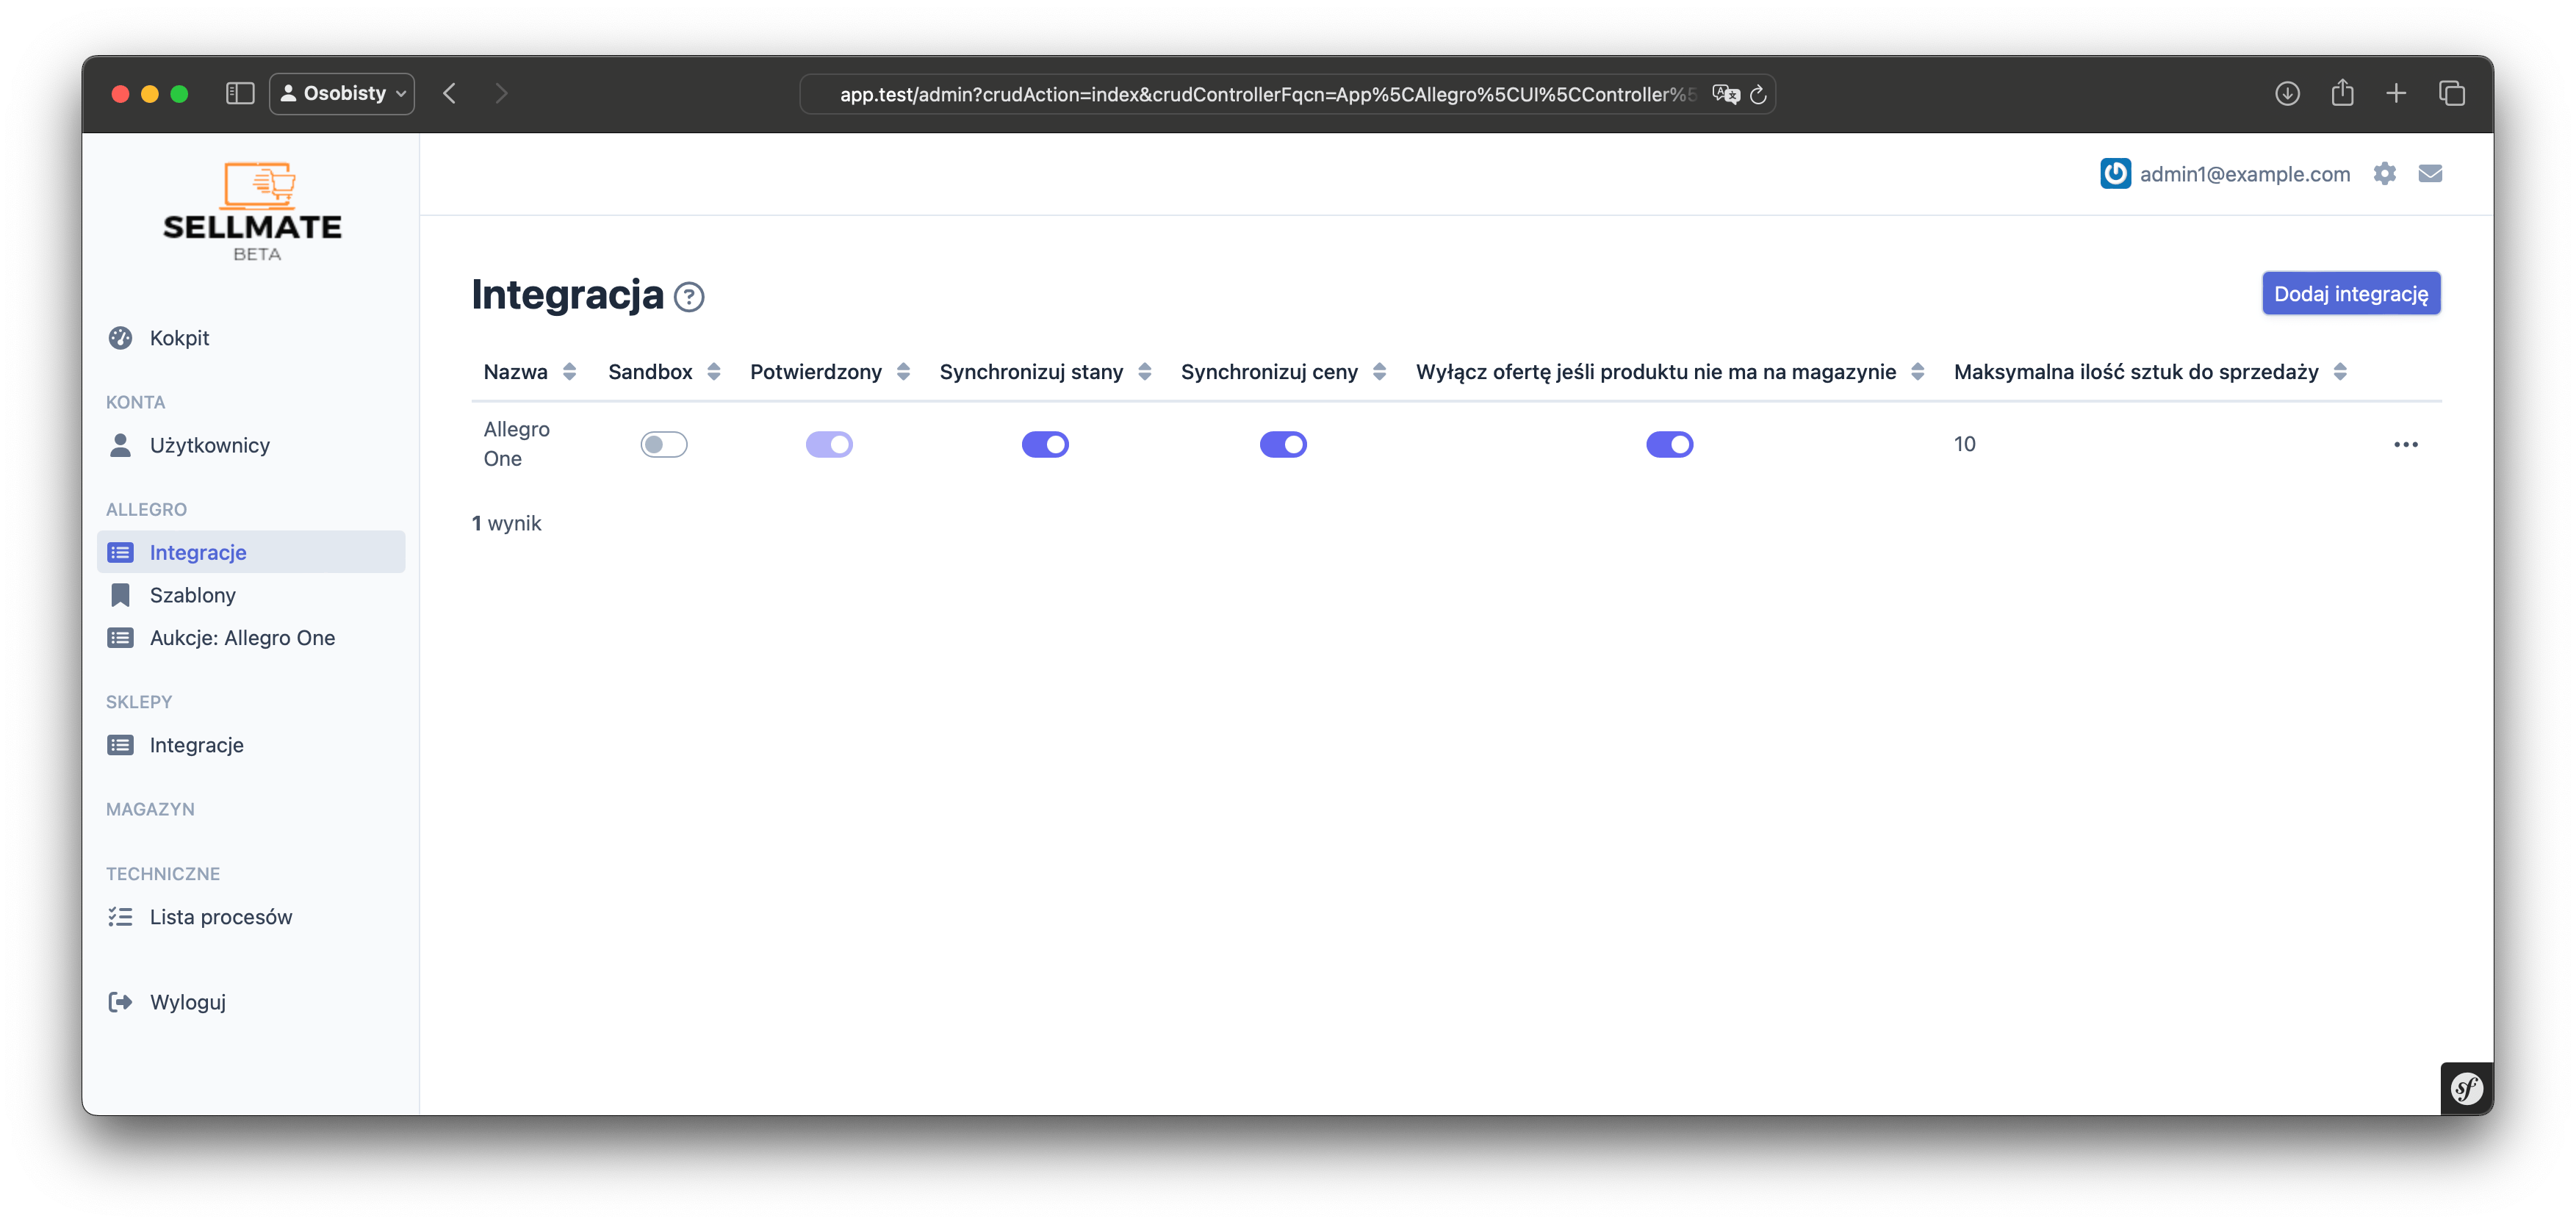Screen dimensions: 2576x1224
Task: Reload the page with the refresh icon
Action: 1758,95
